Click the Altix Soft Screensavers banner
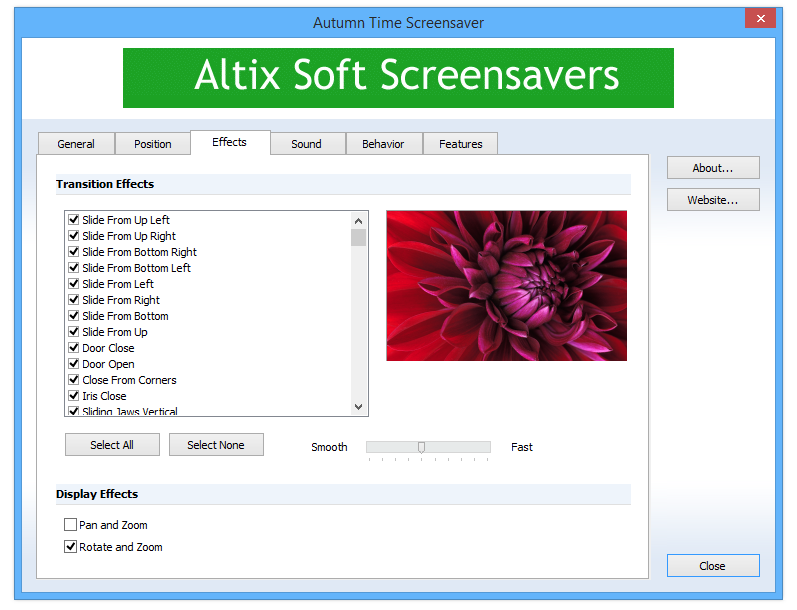The width and height of the screenshot is (797, 610). pyautogui.click(x=398, y=78)
